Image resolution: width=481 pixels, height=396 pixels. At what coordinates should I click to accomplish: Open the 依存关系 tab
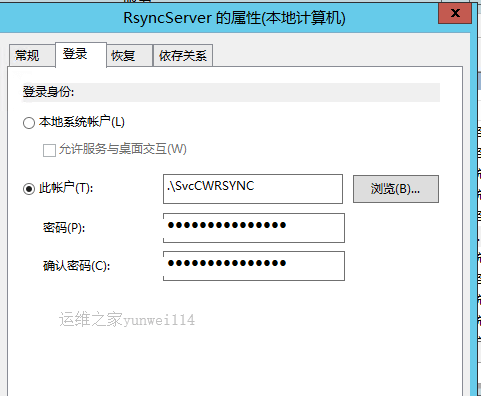(183, 55)
